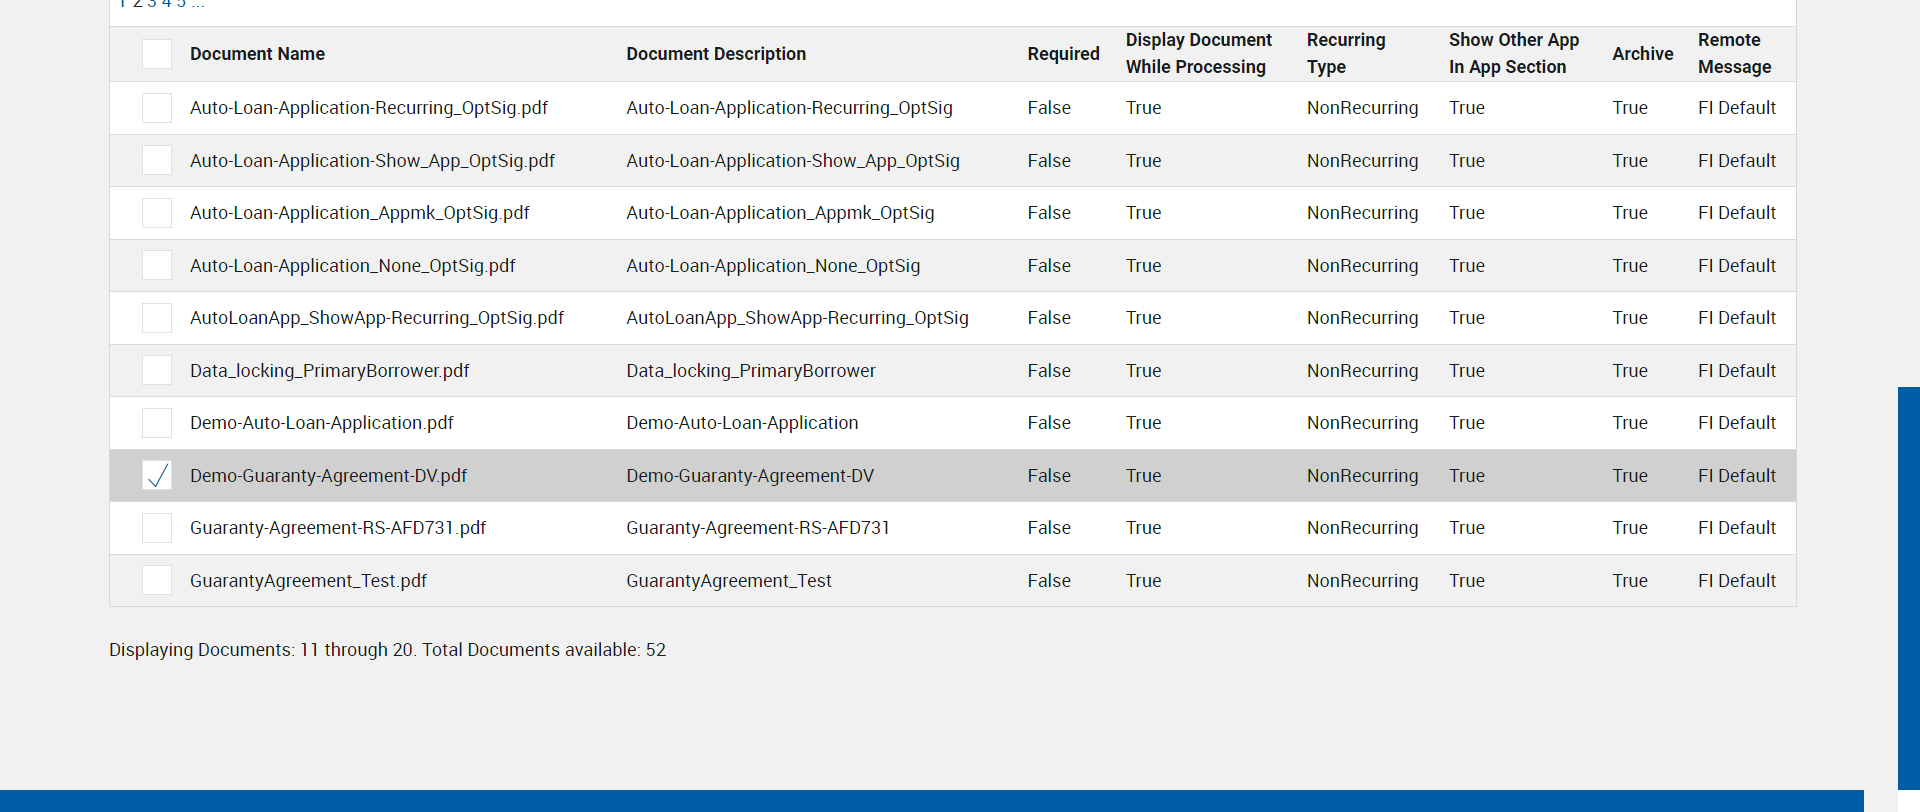1920x812 pixels.
Task: Click the Remote Message column header
Action: [1734, 54]
